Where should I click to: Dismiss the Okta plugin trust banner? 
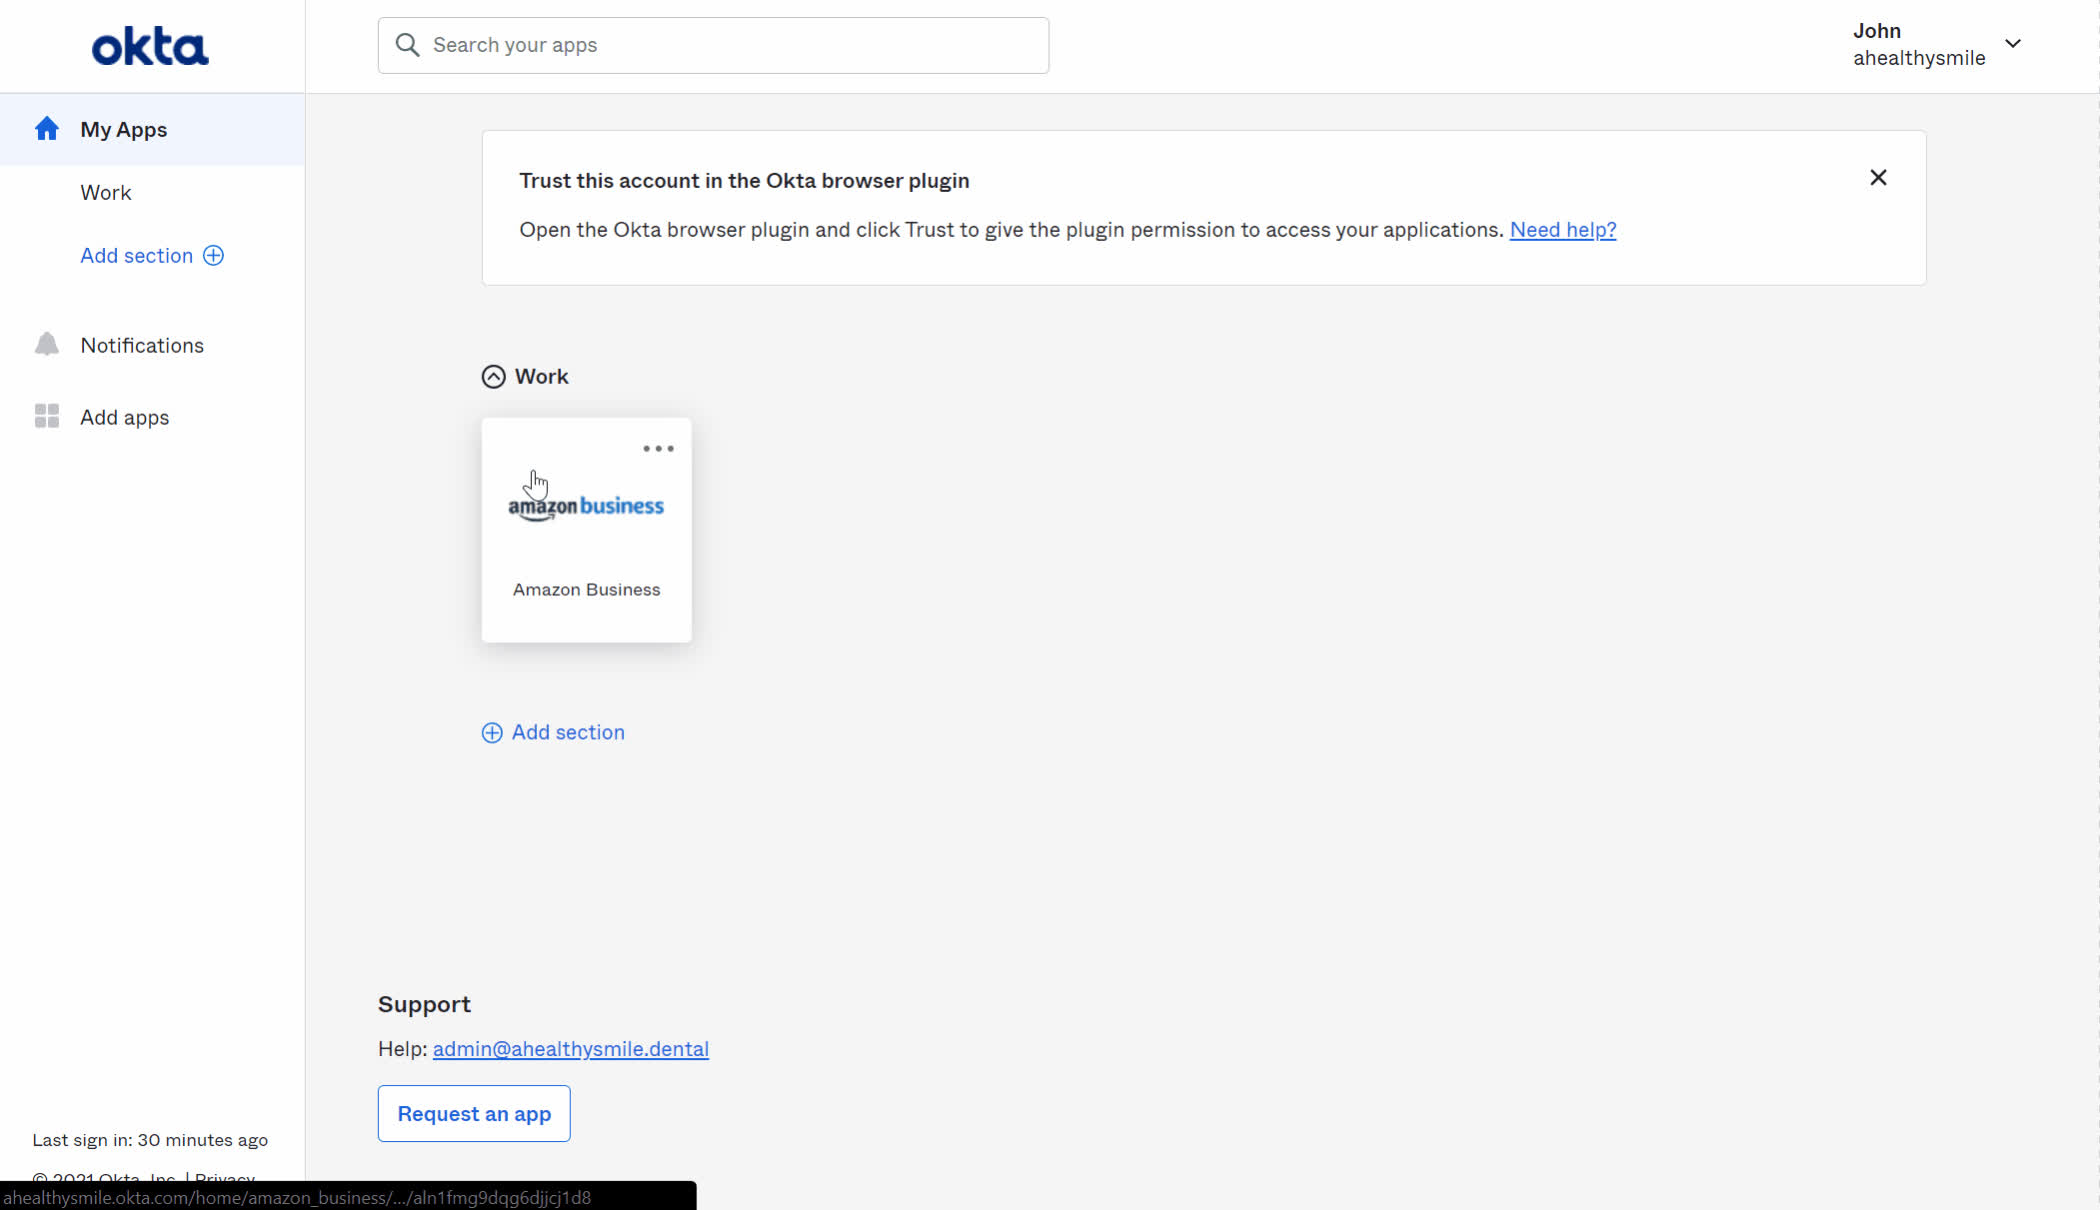1878,178
